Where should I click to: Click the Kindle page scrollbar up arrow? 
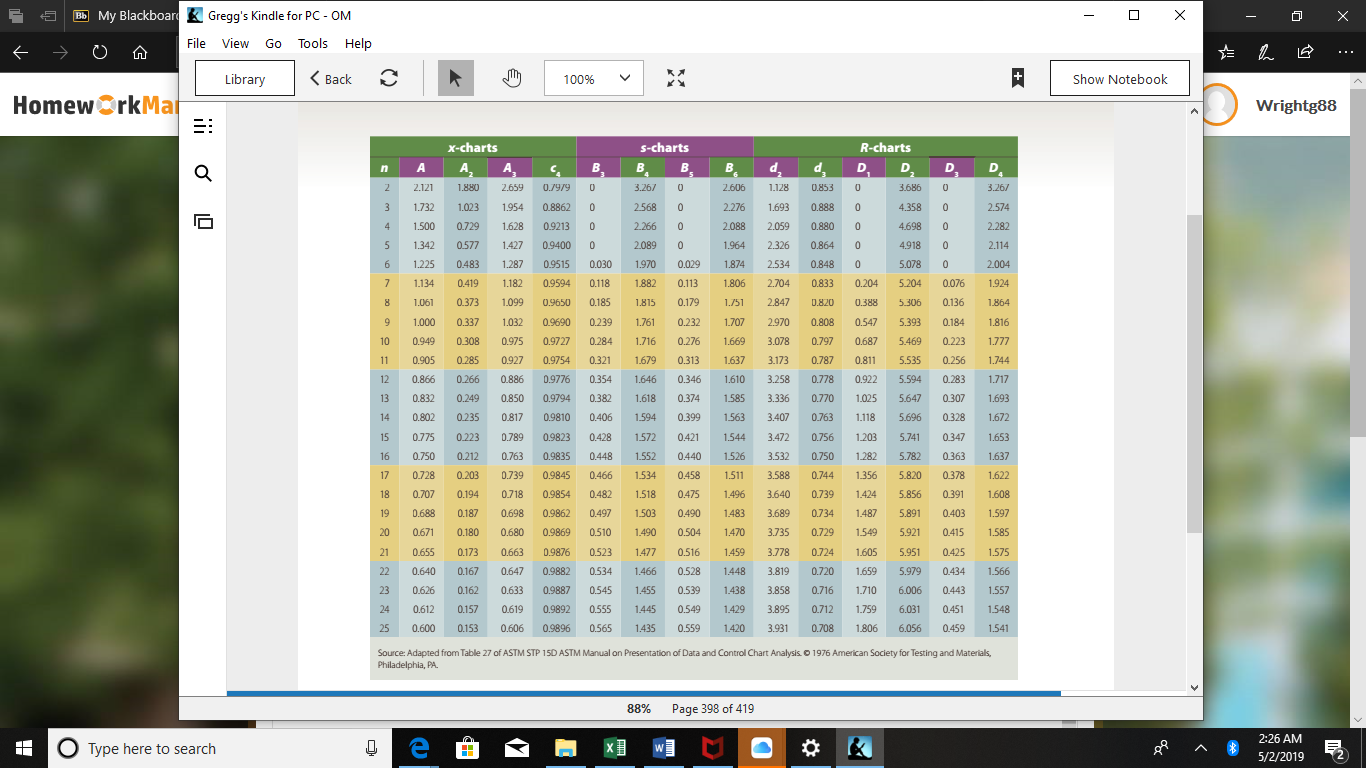click(x=1194, y=111)
